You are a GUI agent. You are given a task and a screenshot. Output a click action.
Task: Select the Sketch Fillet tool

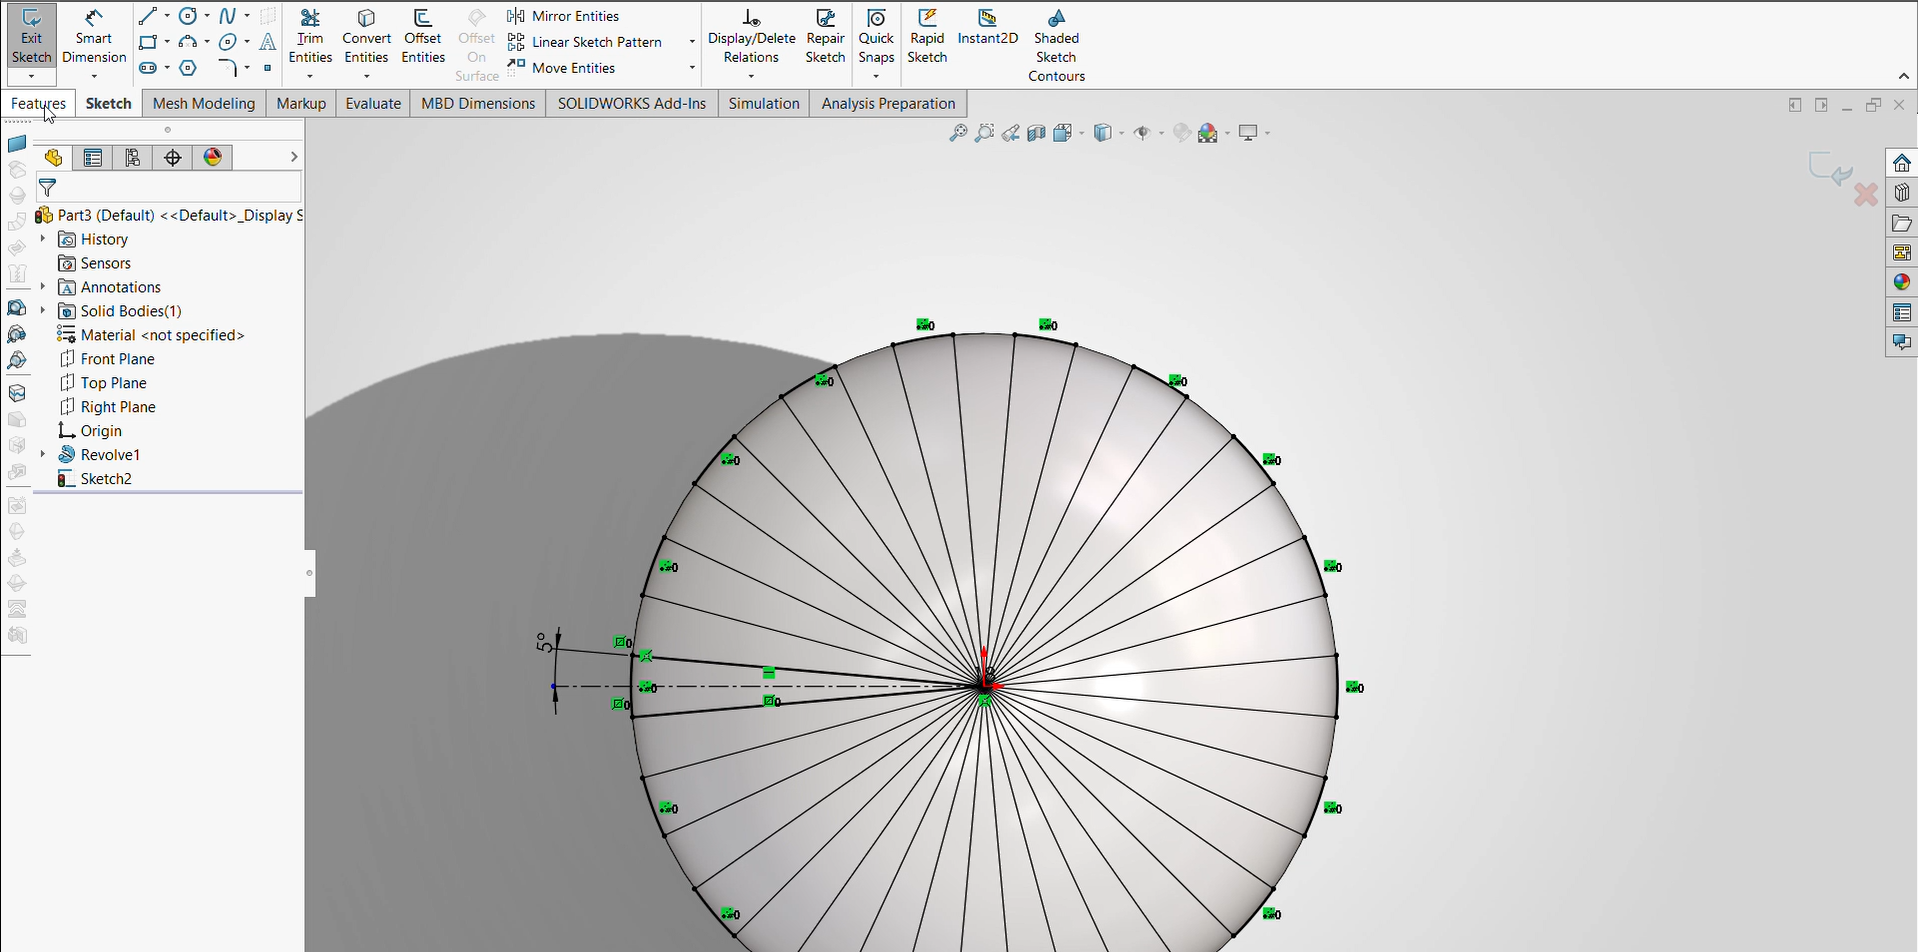[x=228, y=68]
